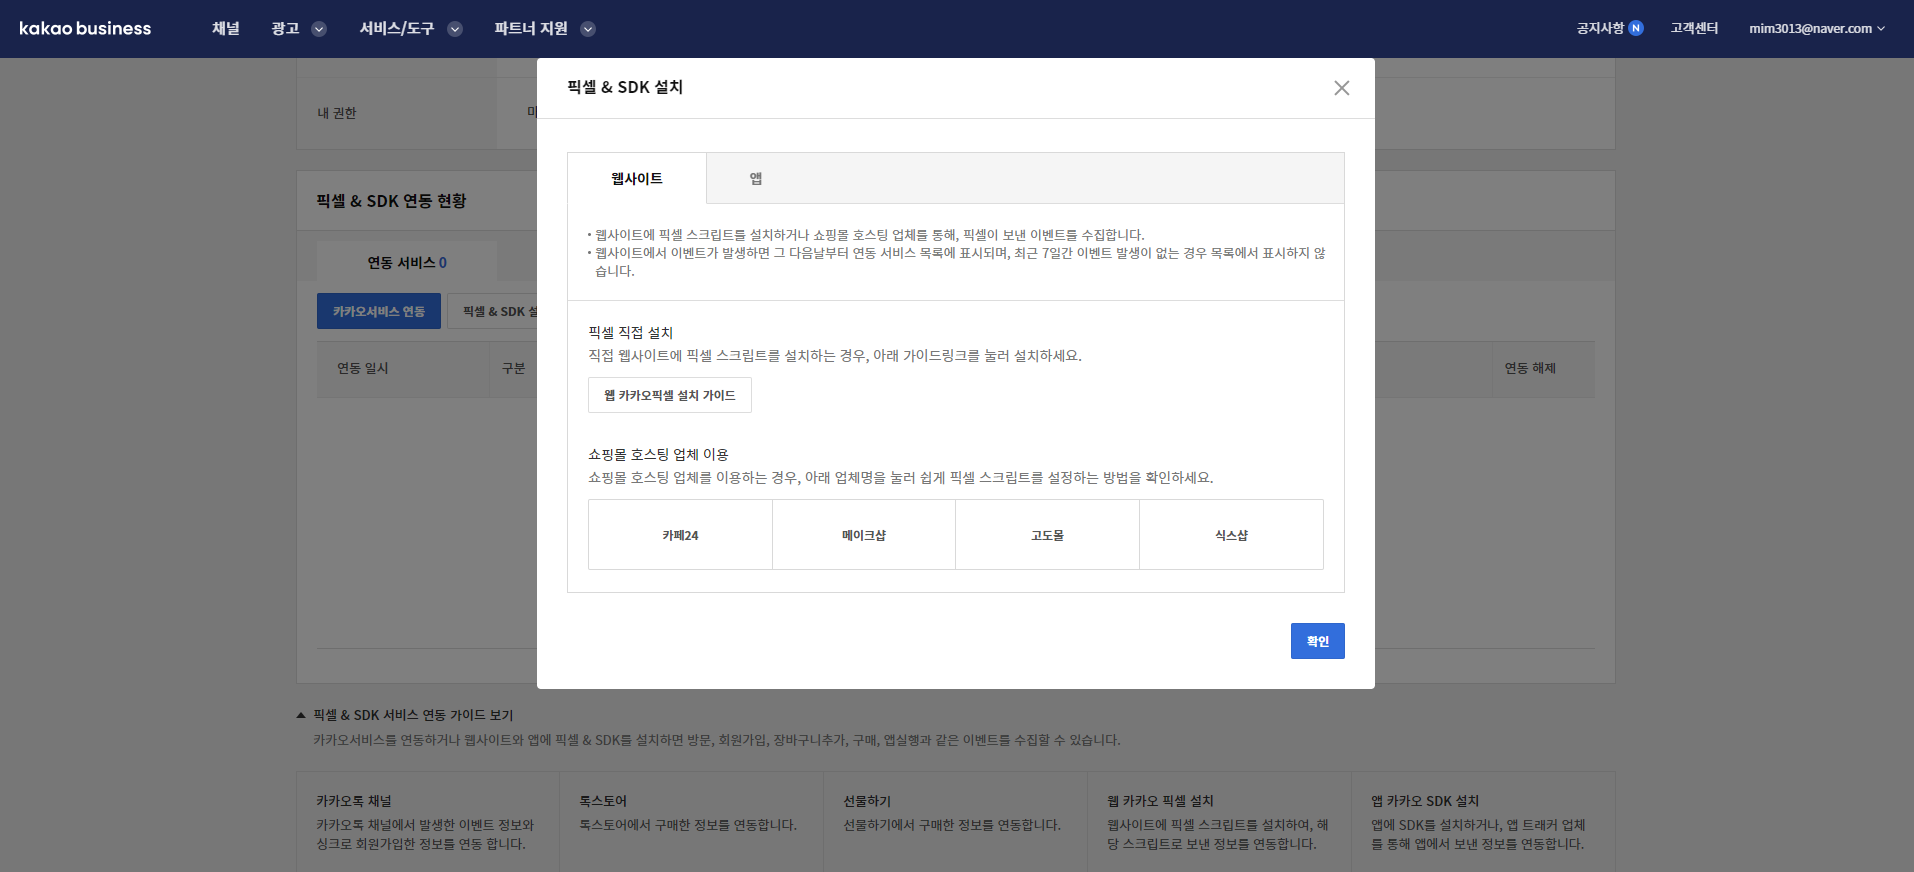1914x872 pixels.
Task: Choose the 카페24 hosting option
Action: [x=680, y=535]
